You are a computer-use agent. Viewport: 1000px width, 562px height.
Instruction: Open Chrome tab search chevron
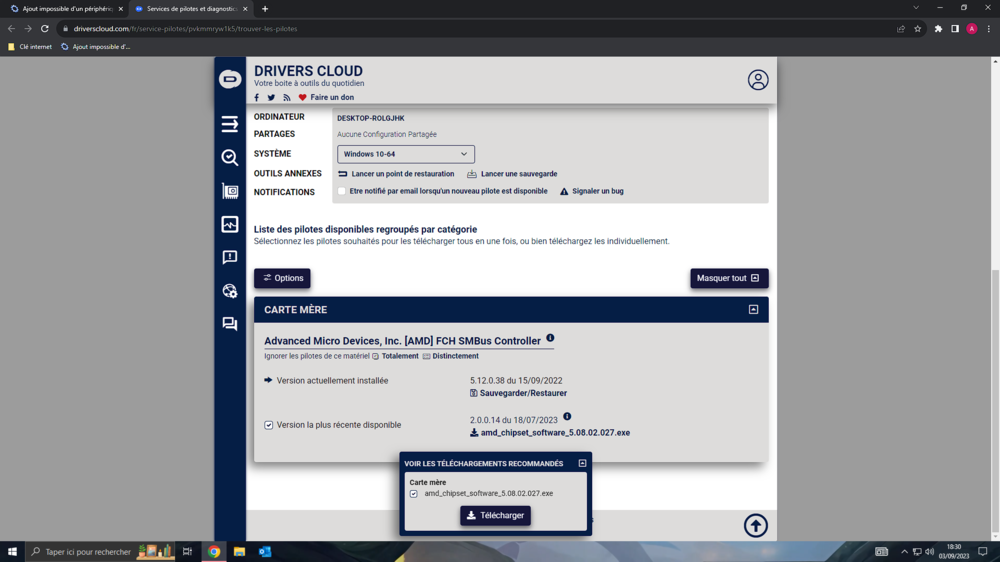(x=916, y=8)
